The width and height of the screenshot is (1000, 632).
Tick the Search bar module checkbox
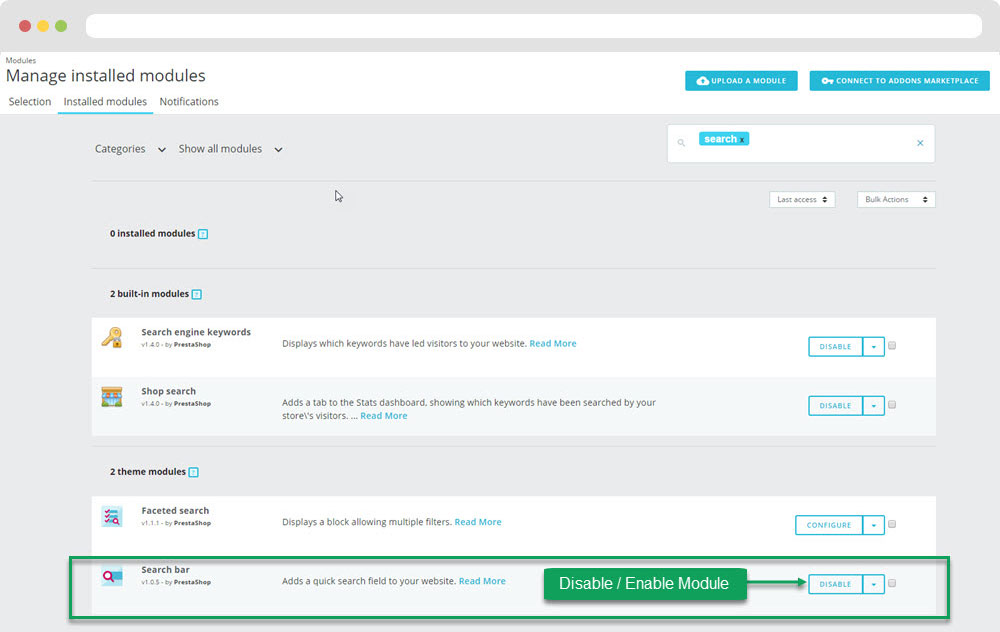tap(892, 583)
